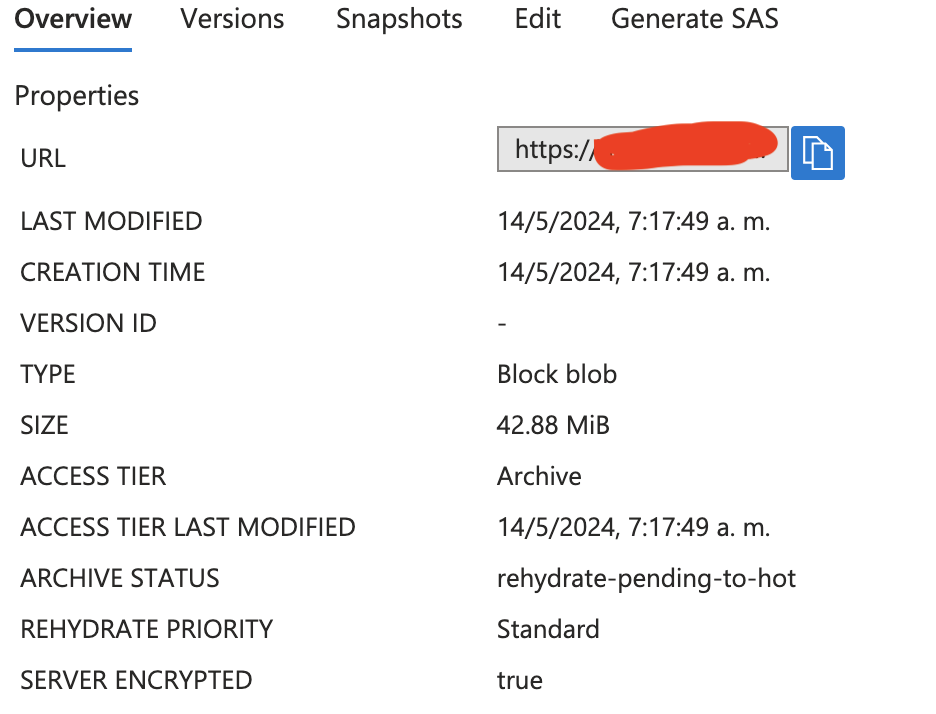Return to the Overview tab
This screenshot has height=714, width=936.
pos(72,19)
